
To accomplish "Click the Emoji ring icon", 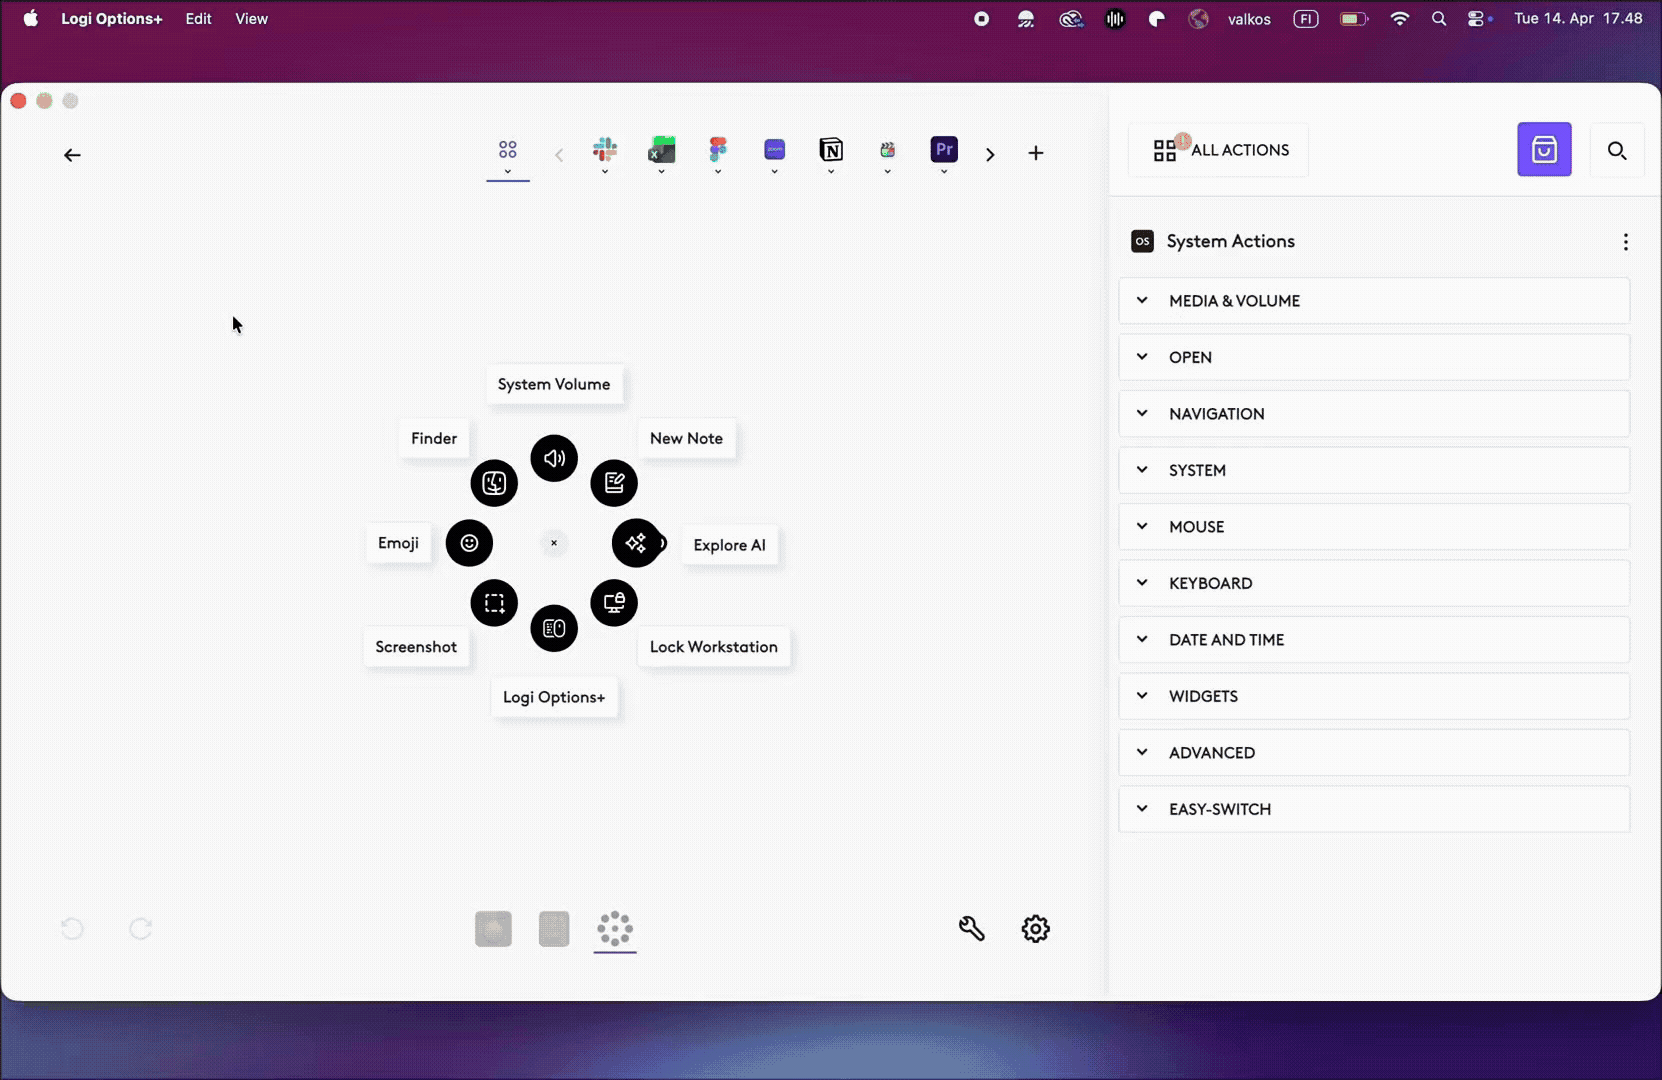I will 469,543.
